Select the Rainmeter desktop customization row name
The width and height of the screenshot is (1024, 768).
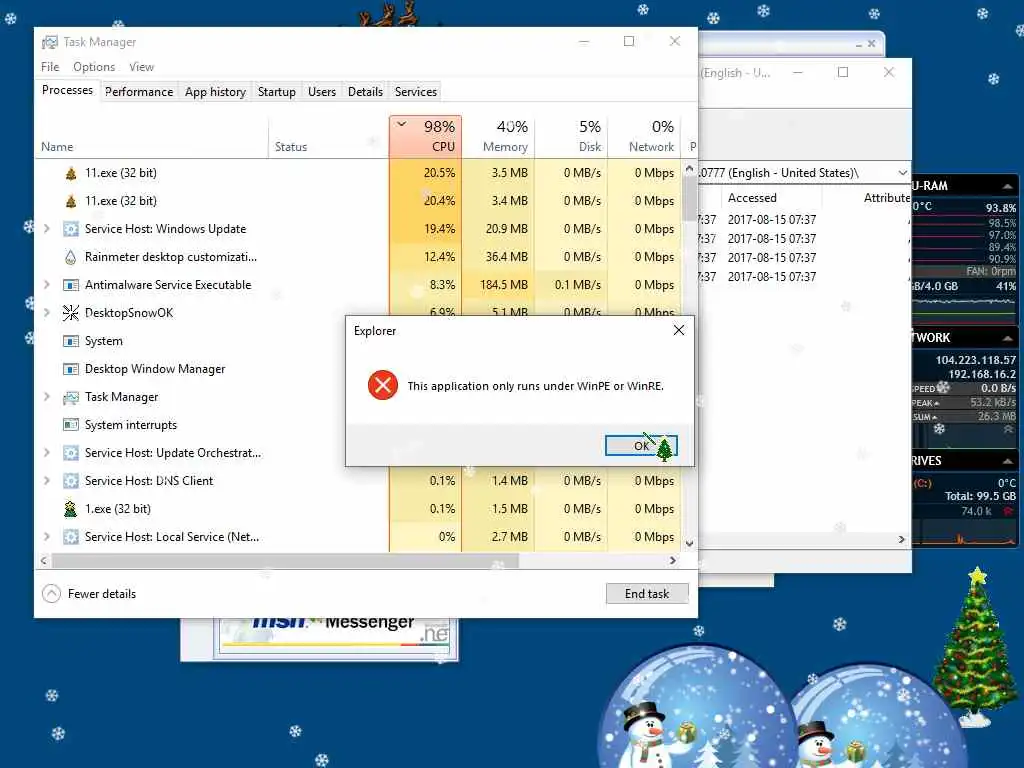[x=170, y=257]
